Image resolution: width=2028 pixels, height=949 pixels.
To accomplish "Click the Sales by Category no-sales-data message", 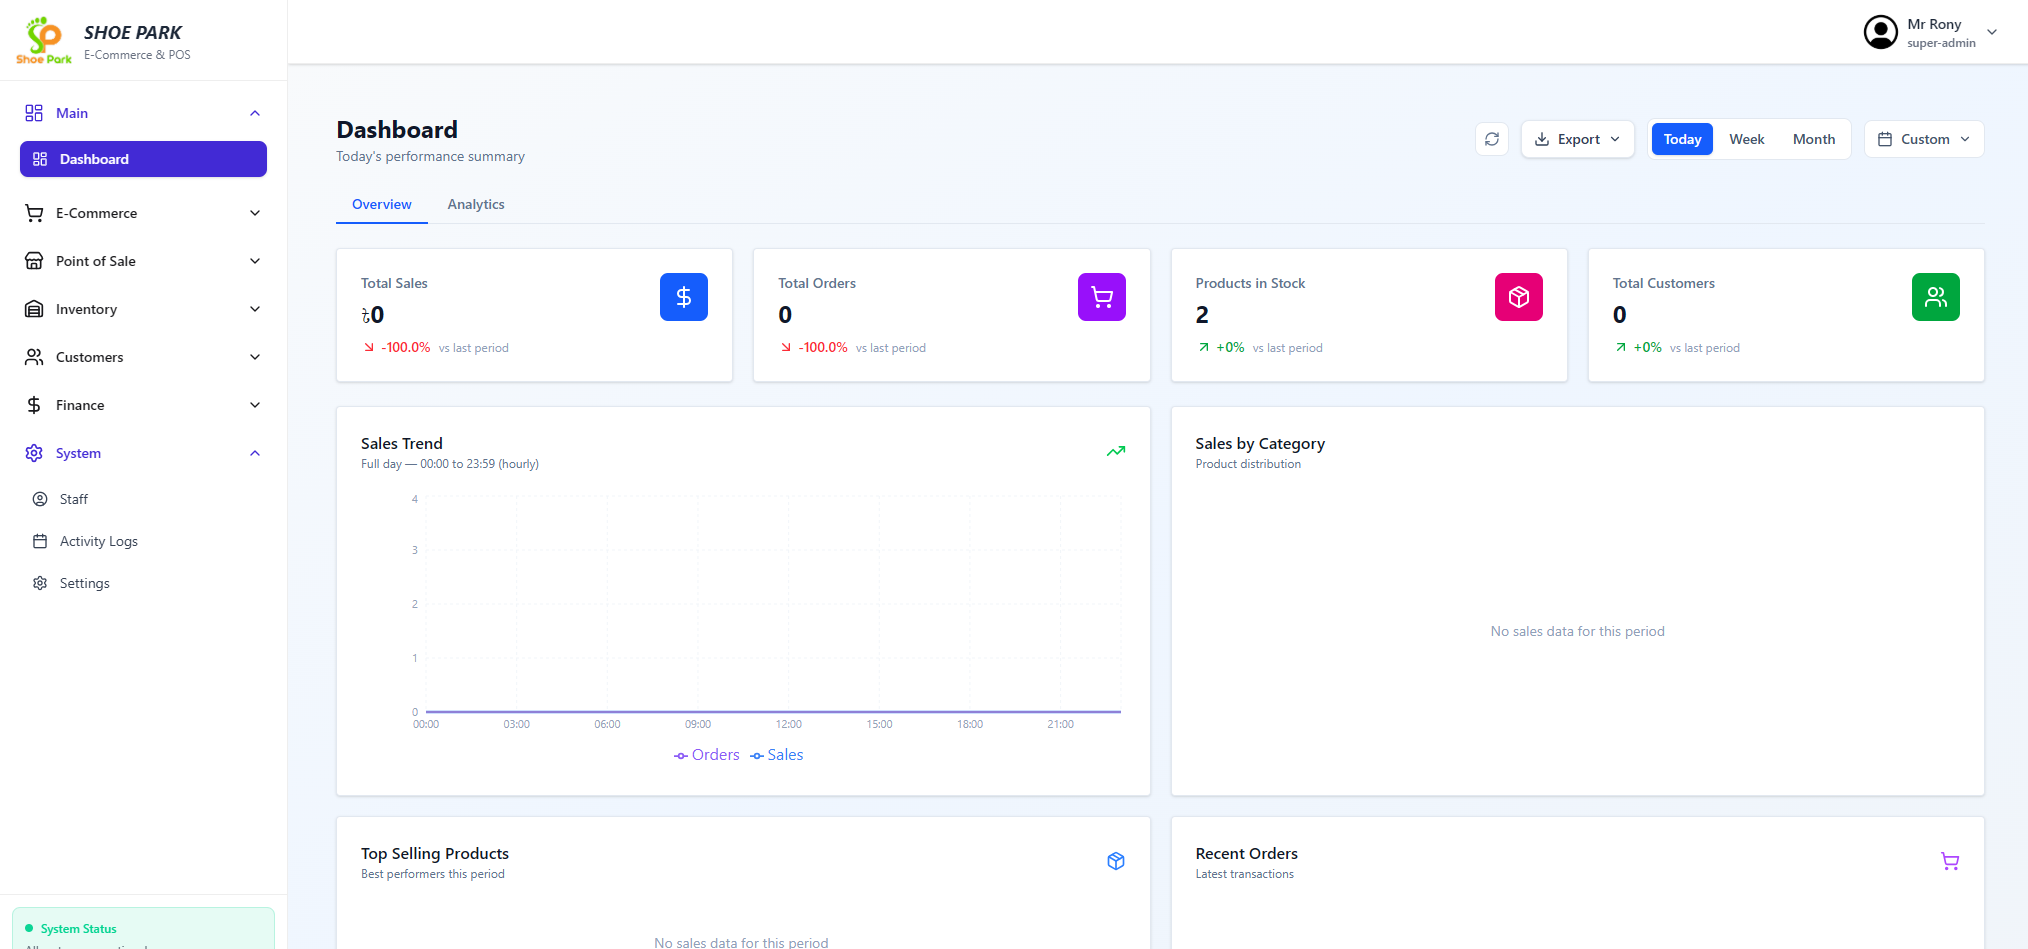I will tap(1577, 631).
